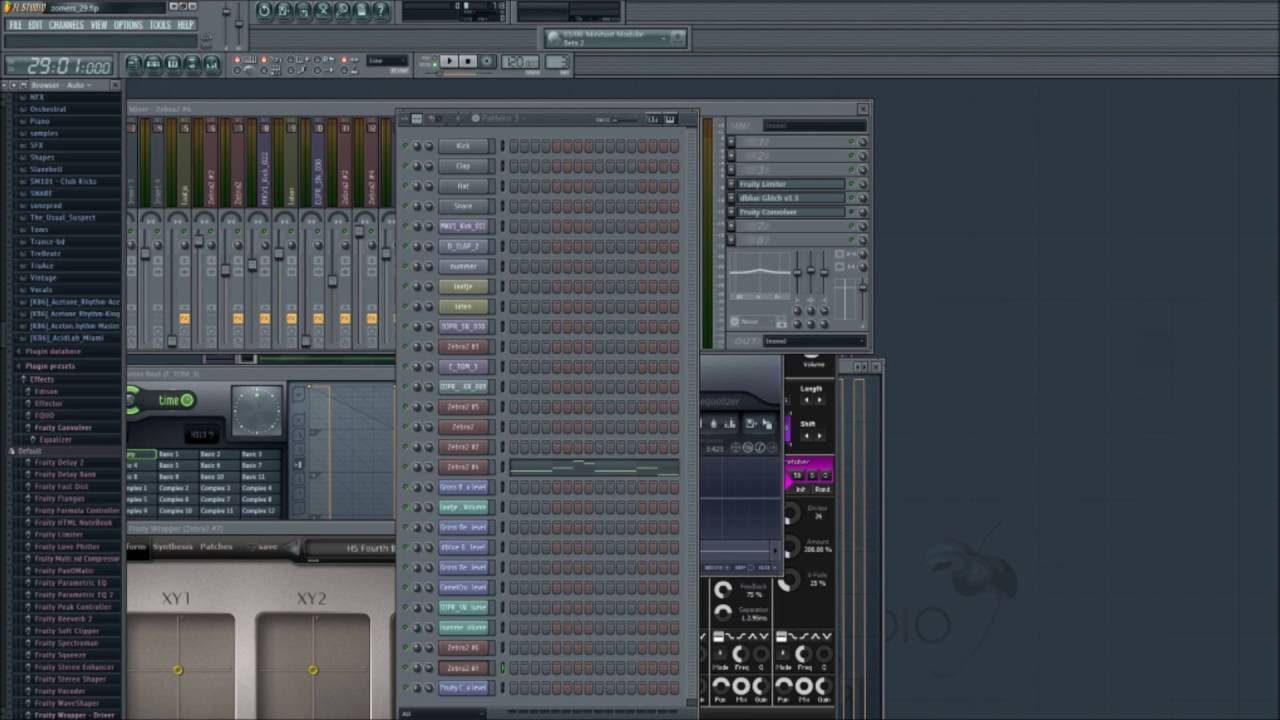Click the first window shortcut icon beside time display
Viewport: 1280px width, 720px height.
tap(133, 64)
